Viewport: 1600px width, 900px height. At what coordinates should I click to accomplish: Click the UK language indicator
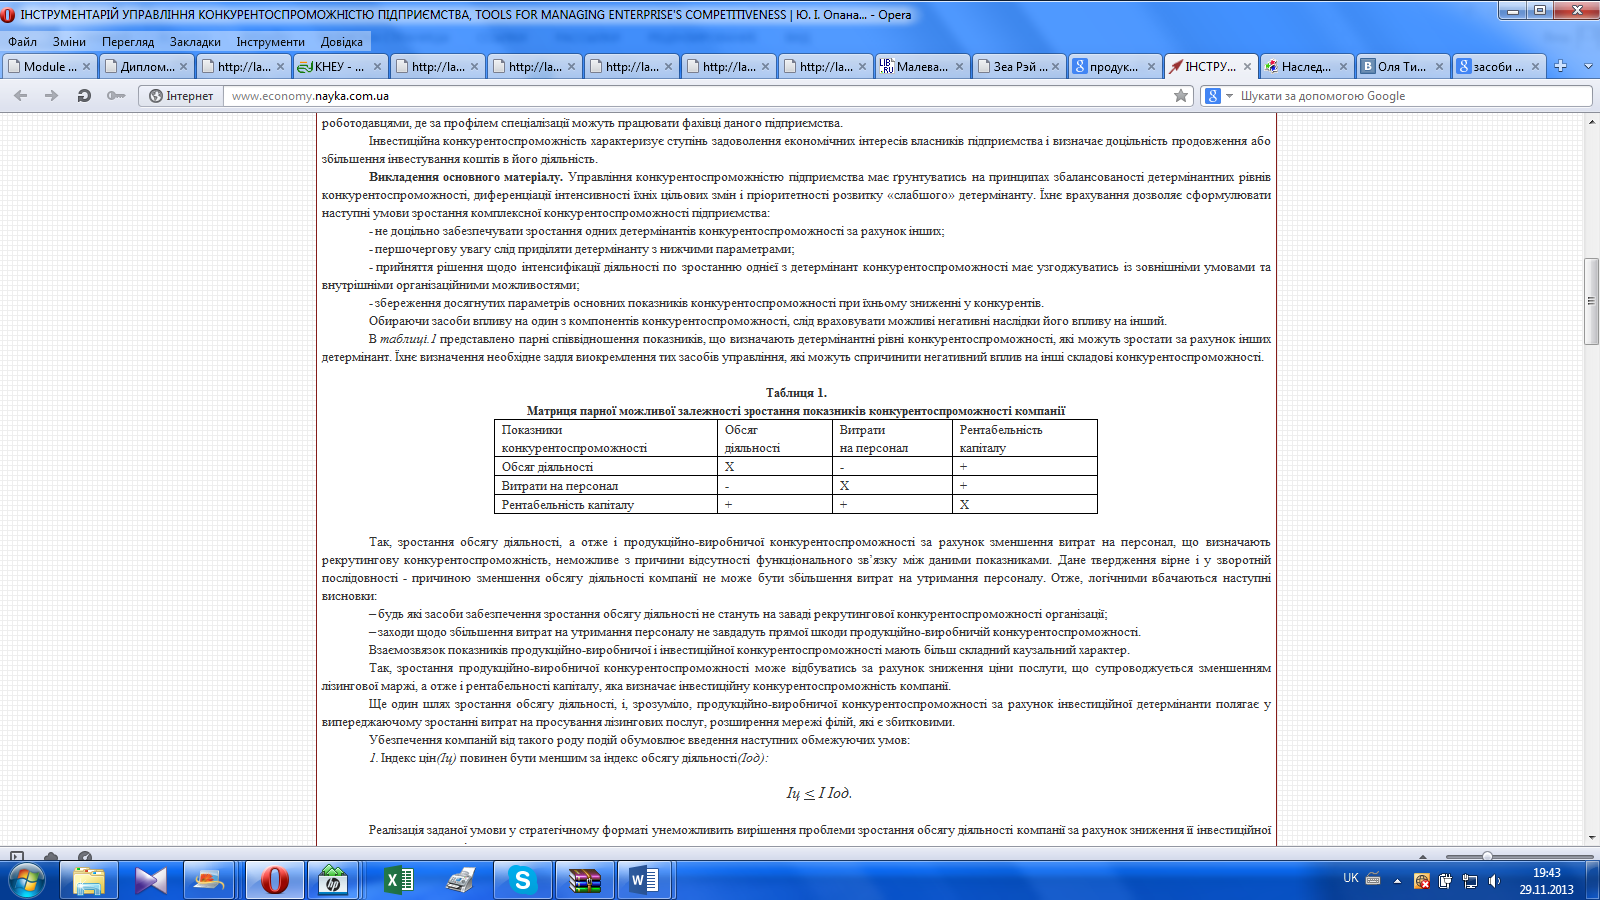point(1351,879)
